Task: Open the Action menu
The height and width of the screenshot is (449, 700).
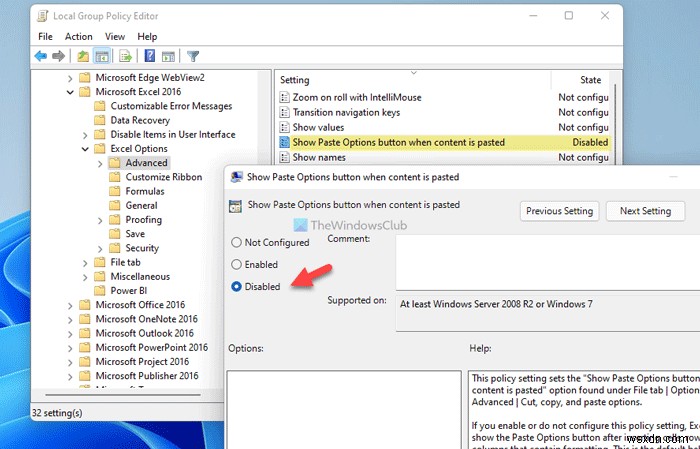Action: (79, 37)
